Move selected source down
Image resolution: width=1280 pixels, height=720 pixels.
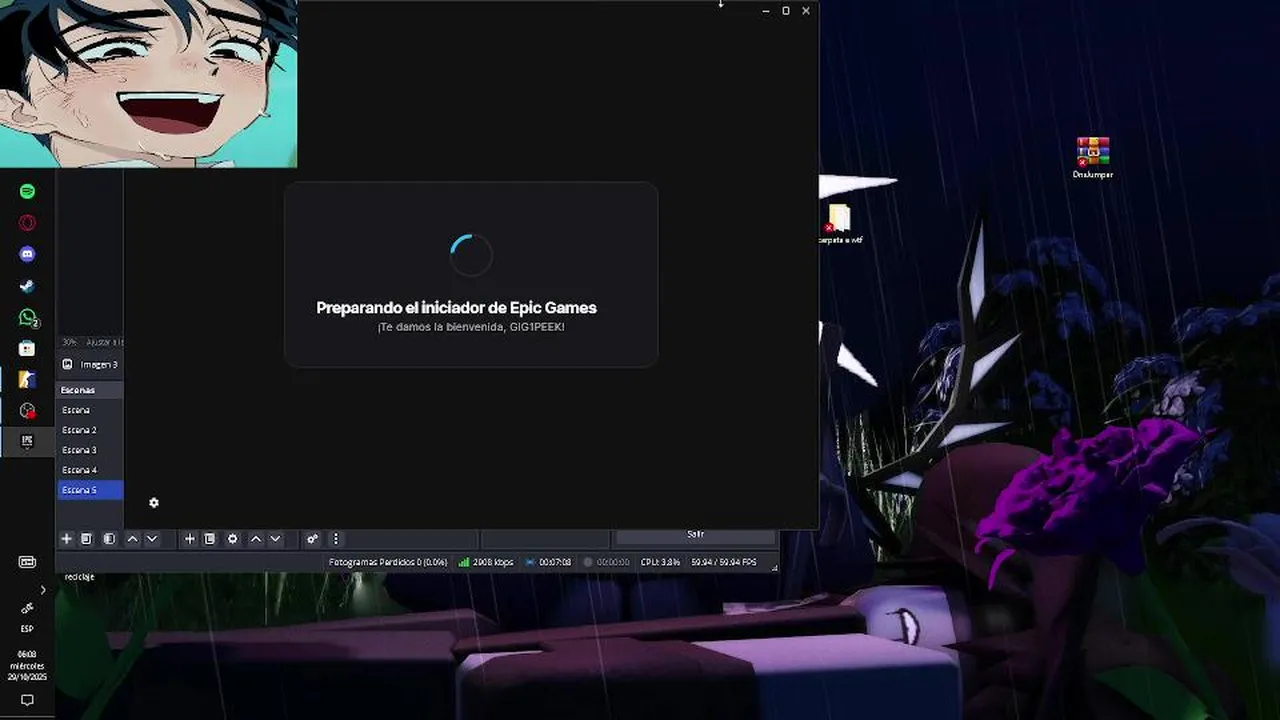[x=276, y=539]
